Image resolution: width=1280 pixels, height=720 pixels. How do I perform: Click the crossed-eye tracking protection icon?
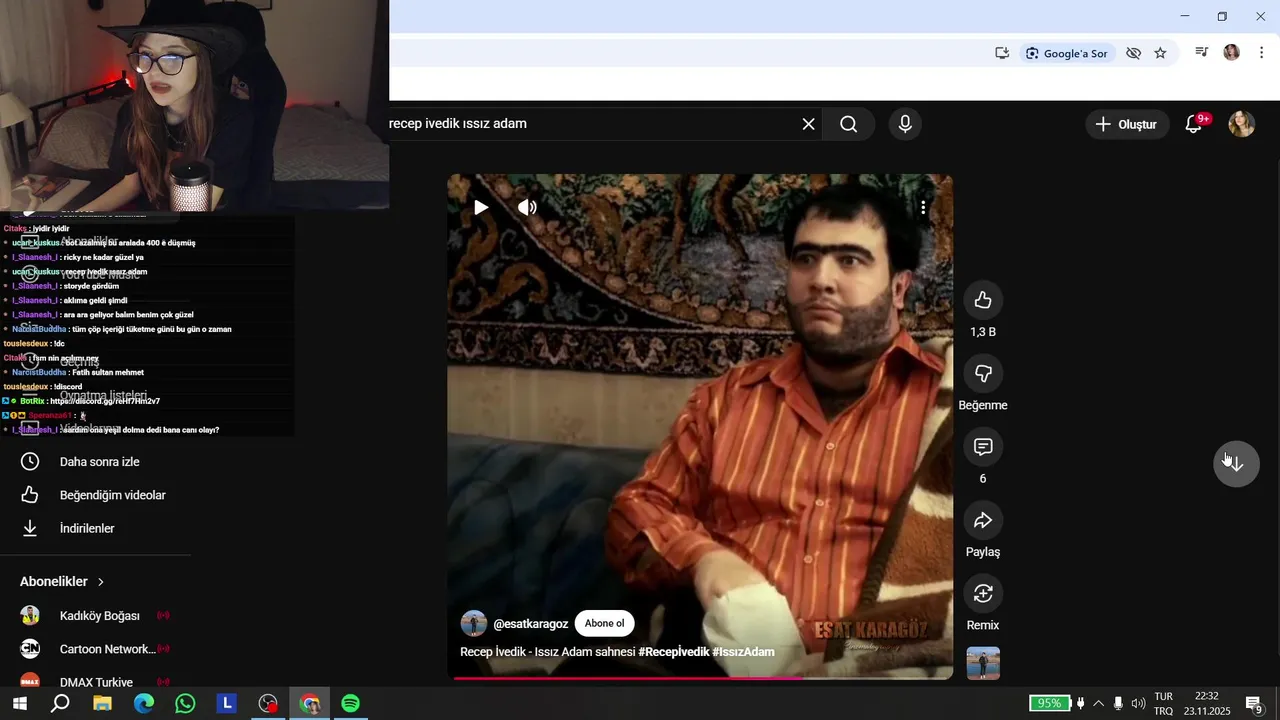(1133, 53)
